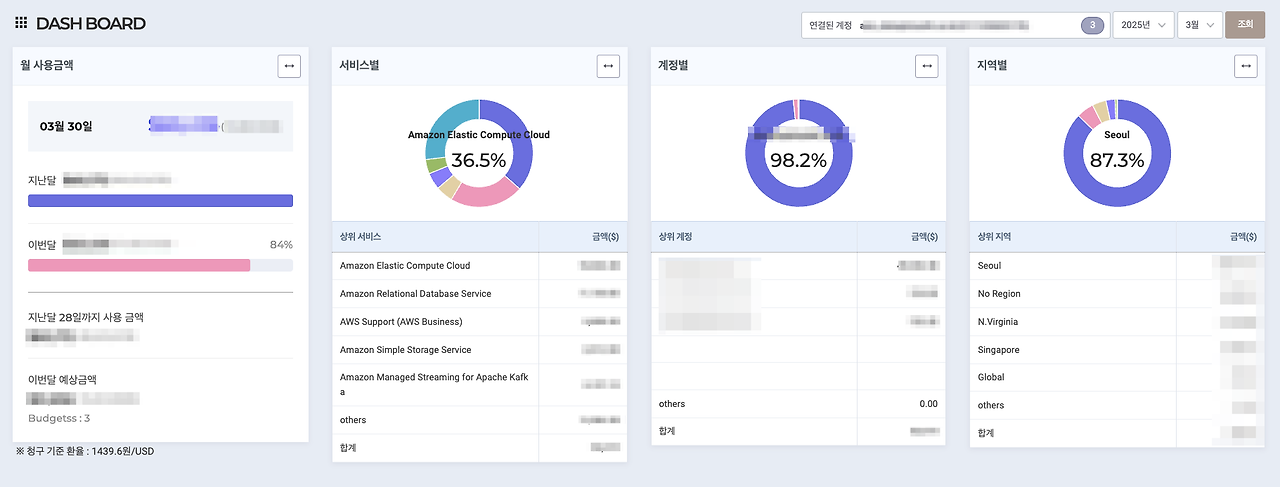Click the 지역별 Seoul donut chart

[x=1117, y=153]
